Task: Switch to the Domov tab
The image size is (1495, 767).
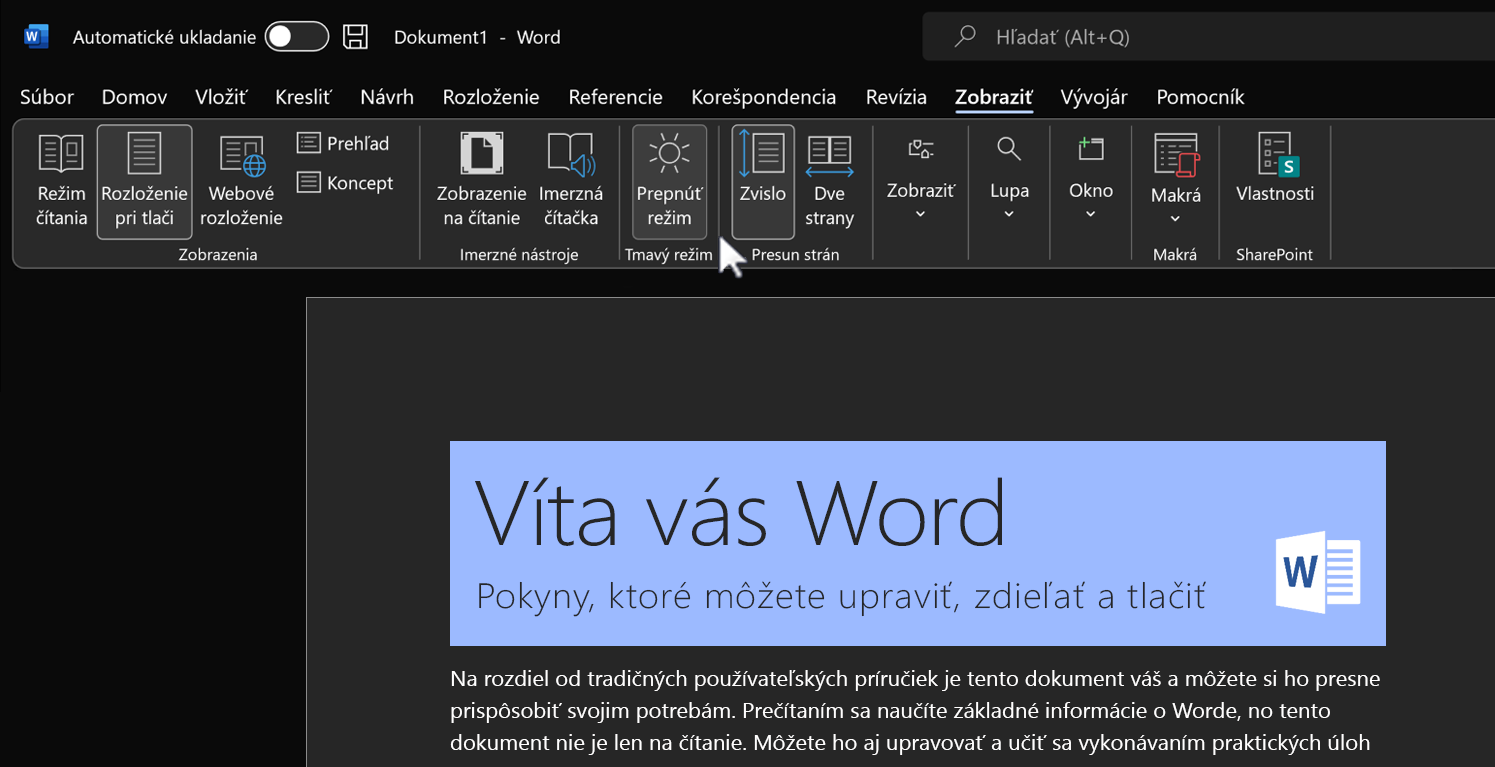Action: (x=134, y=97)
